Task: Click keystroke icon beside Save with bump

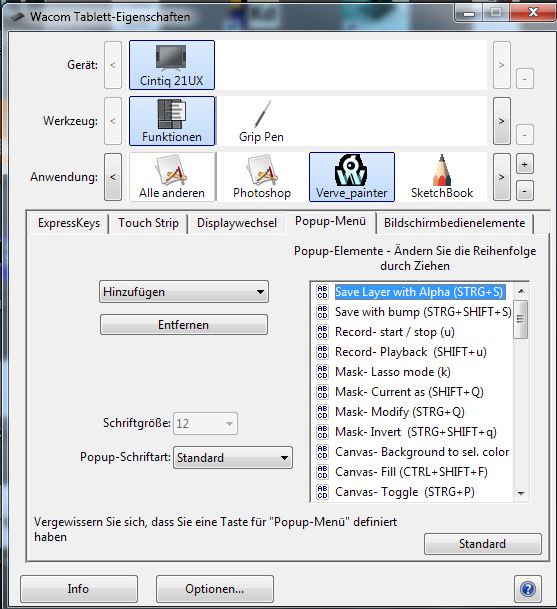Action: [322, 311]
